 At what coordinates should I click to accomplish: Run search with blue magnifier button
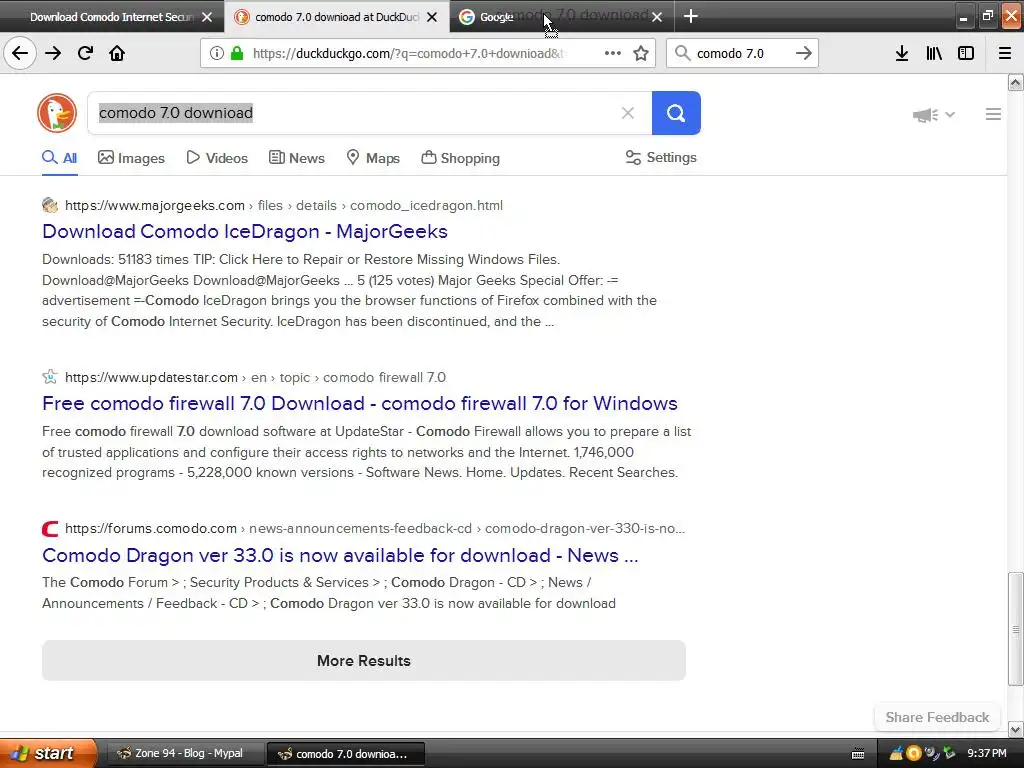point(676,113)
